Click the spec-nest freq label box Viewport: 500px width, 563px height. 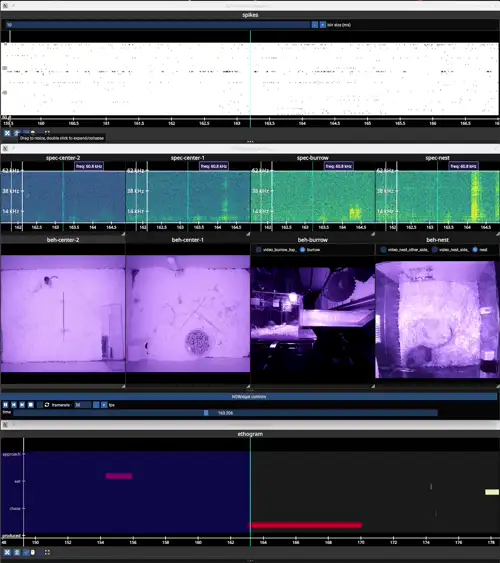click(x=463, y=166)
